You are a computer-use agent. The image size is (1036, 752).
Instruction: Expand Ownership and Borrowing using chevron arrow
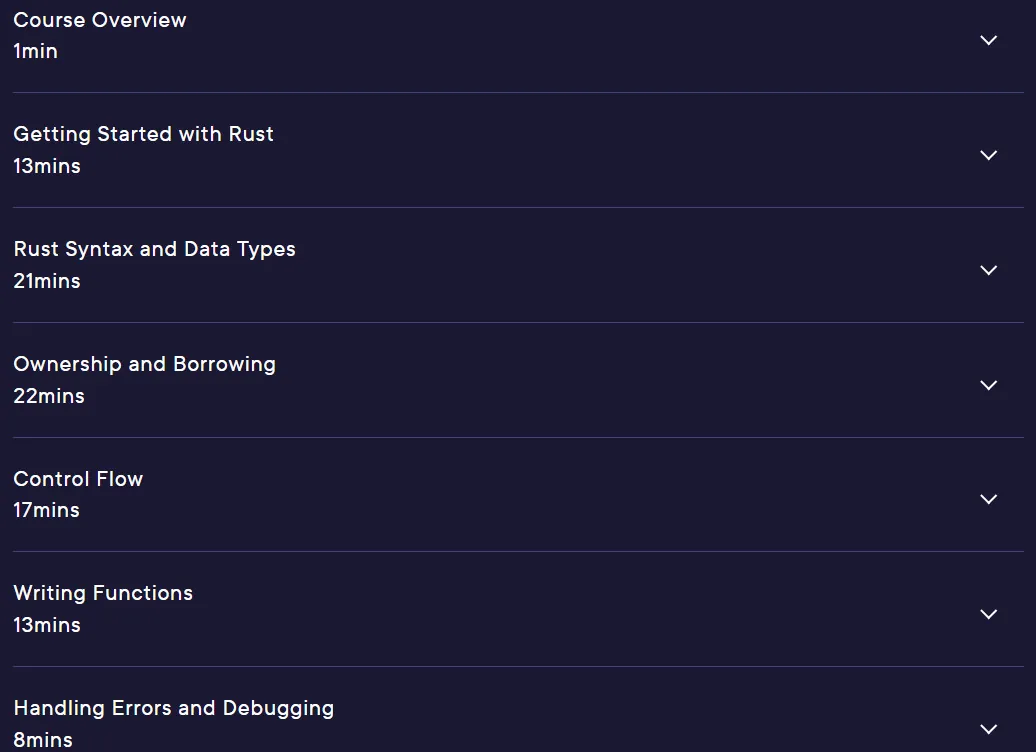click(988, 385)
